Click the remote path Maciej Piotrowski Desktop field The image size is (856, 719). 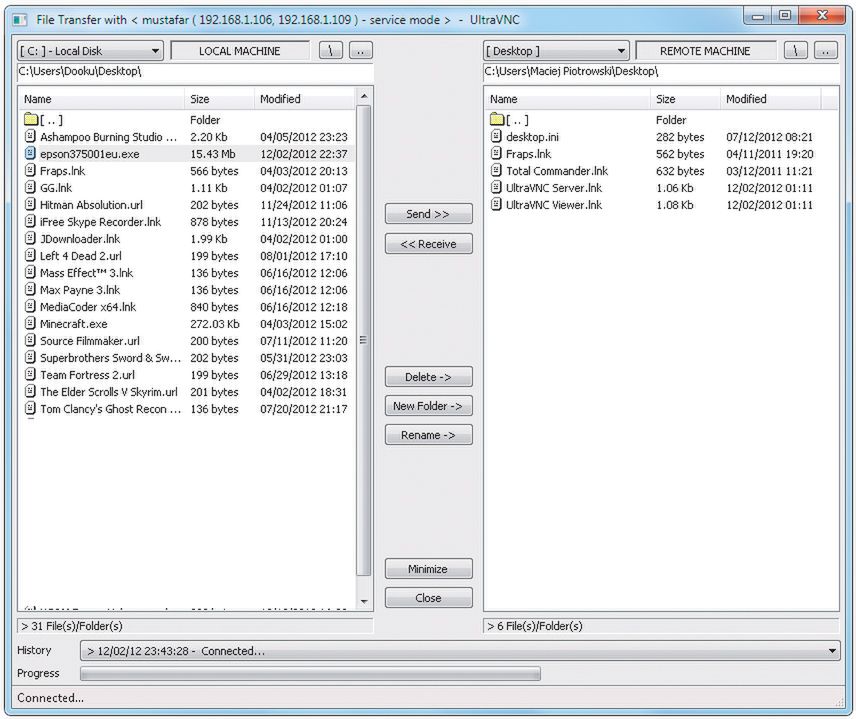click(x=661, y=72)
